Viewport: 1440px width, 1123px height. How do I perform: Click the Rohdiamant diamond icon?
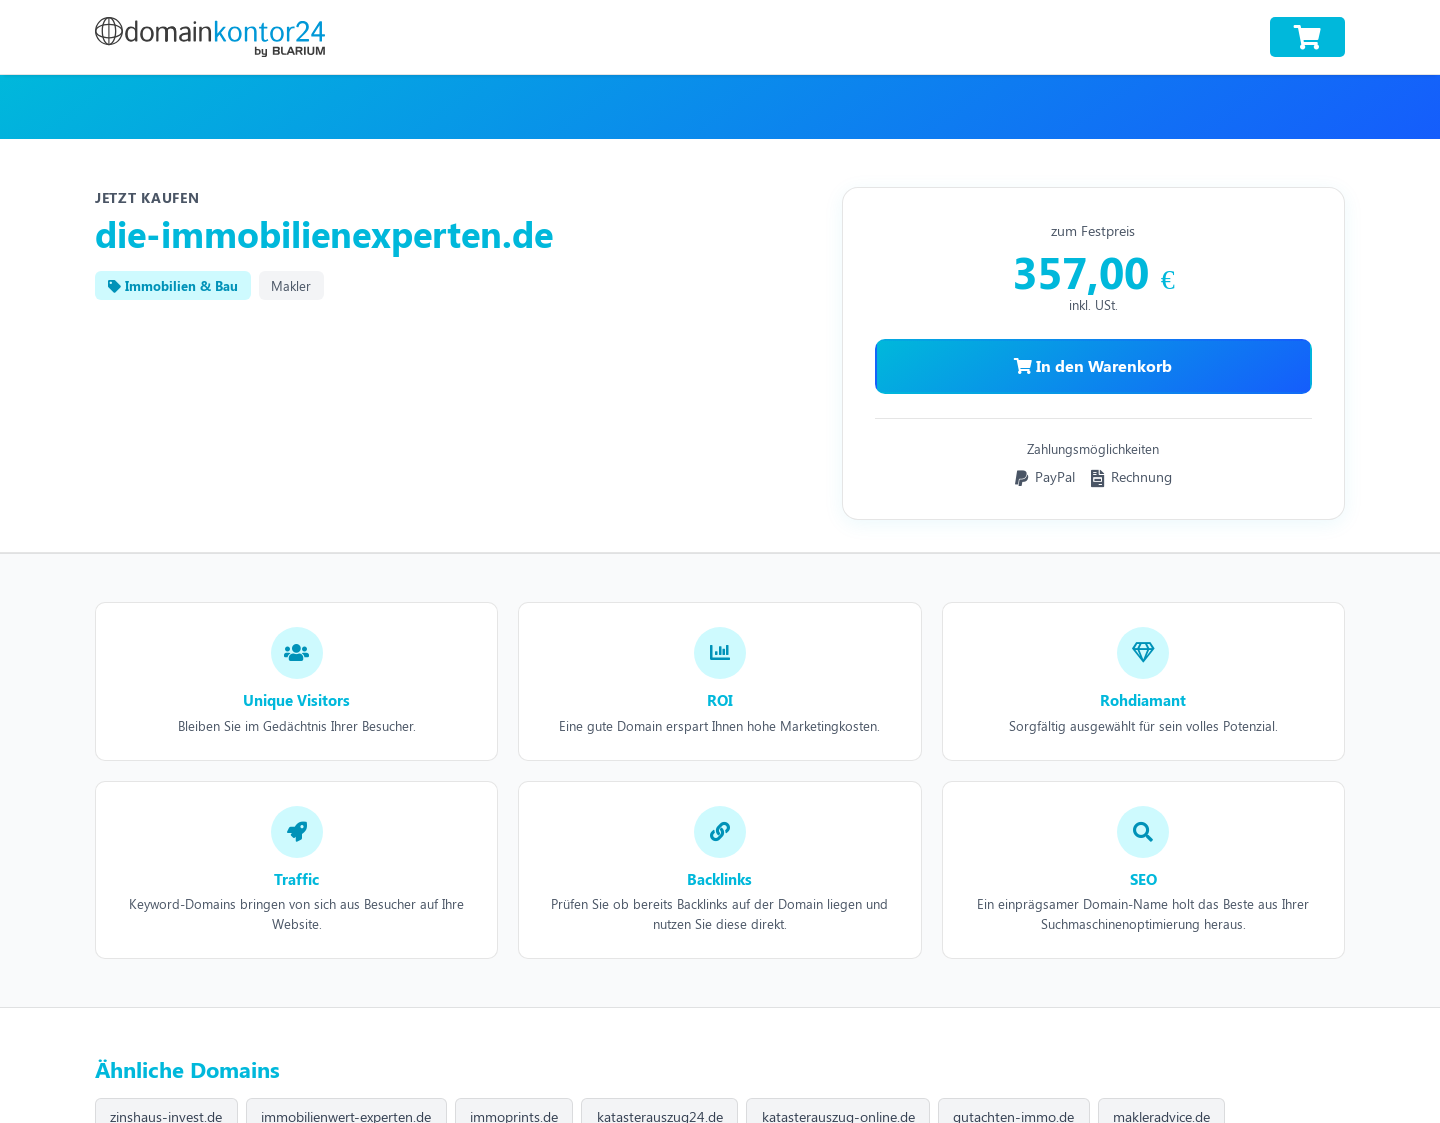(x=1143, y=653)
